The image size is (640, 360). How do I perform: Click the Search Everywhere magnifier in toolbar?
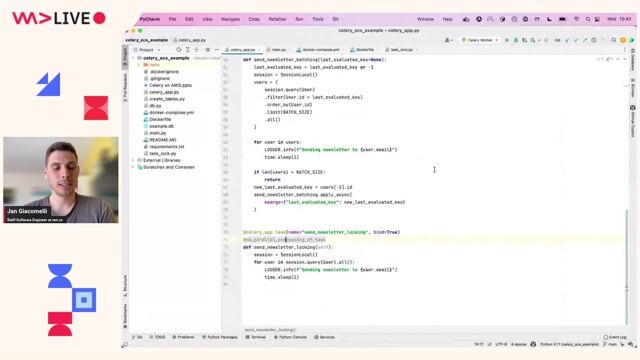pyautogui.click(x=613, y=40)
